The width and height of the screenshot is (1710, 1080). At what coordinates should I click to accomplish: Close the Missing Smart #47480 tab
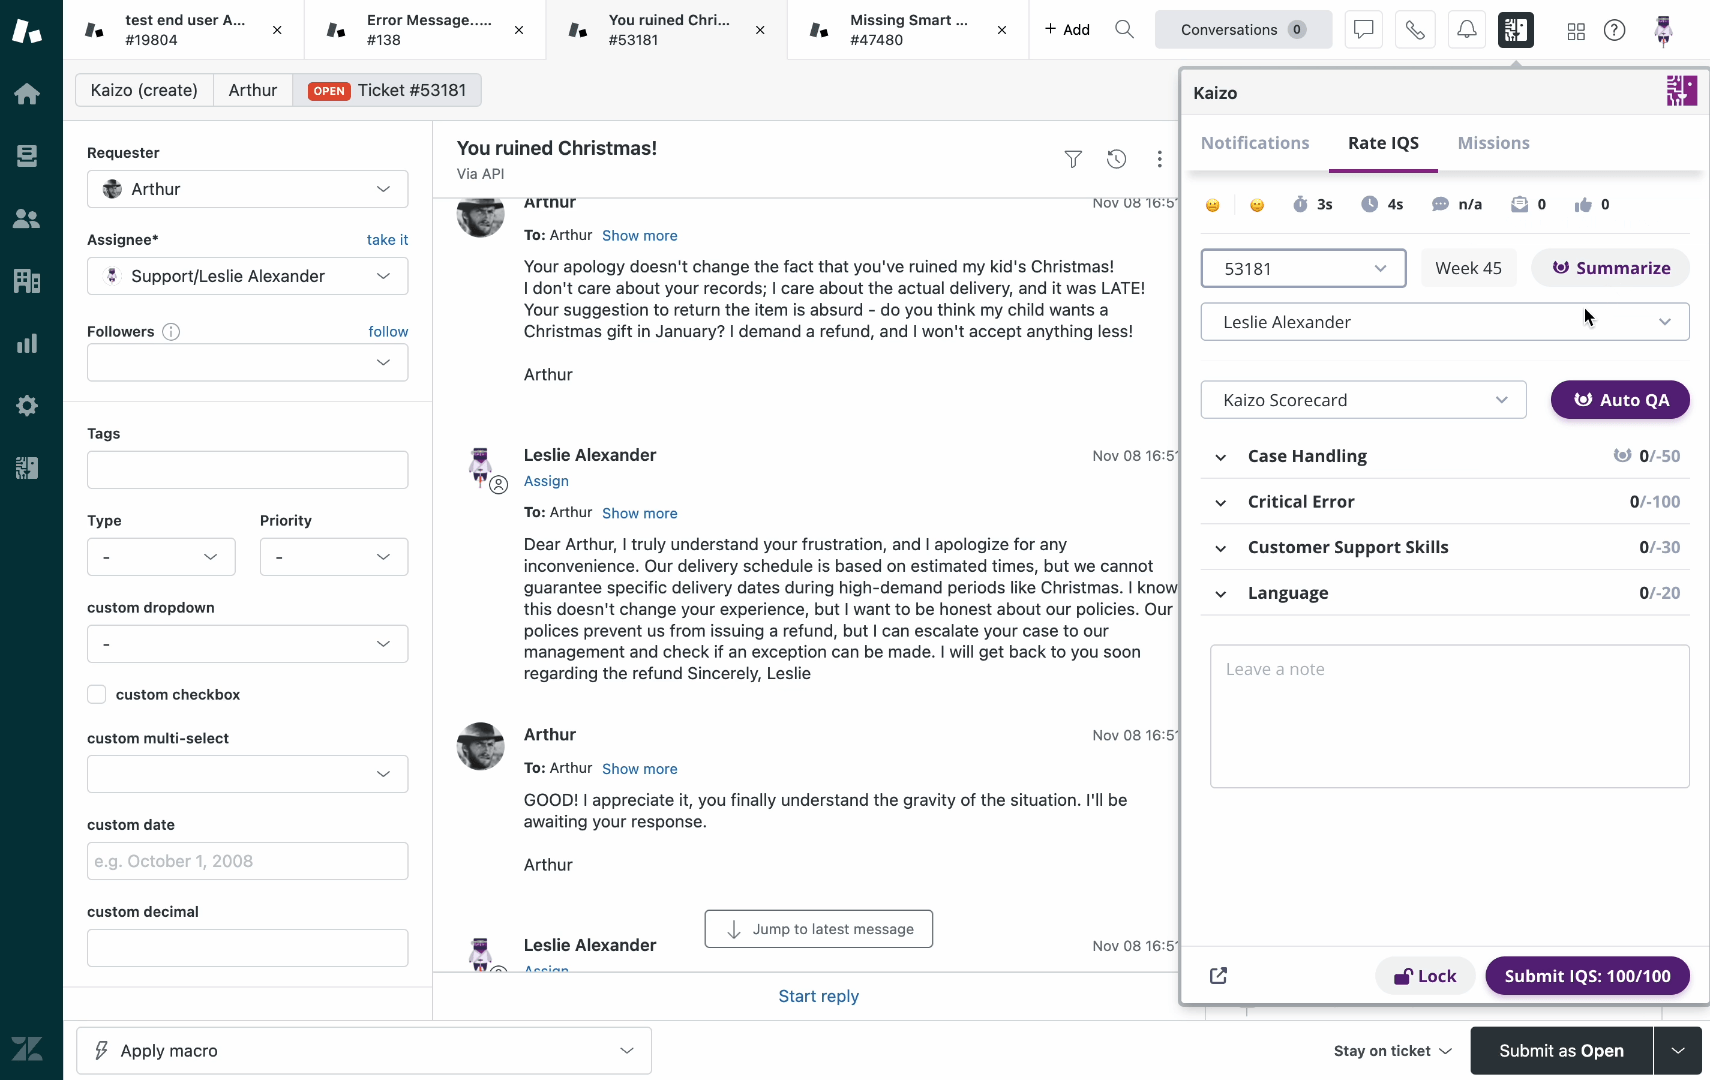point(1002,30)
